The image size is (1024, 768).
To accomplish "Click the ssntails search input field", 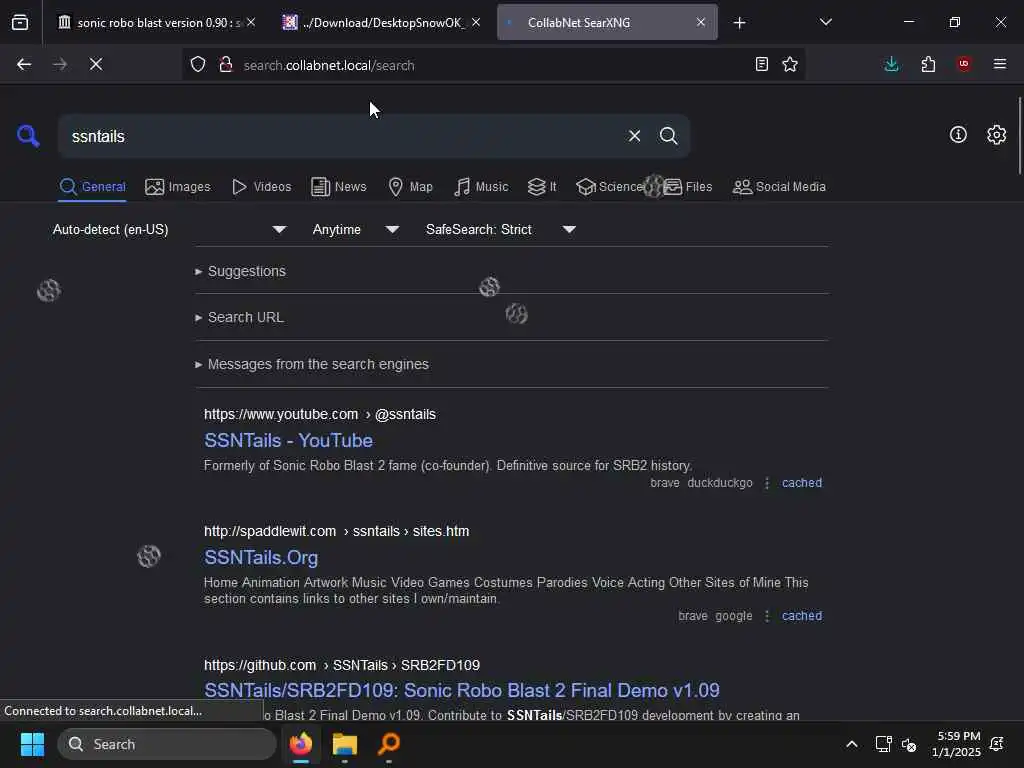I will tap(342, 136).
